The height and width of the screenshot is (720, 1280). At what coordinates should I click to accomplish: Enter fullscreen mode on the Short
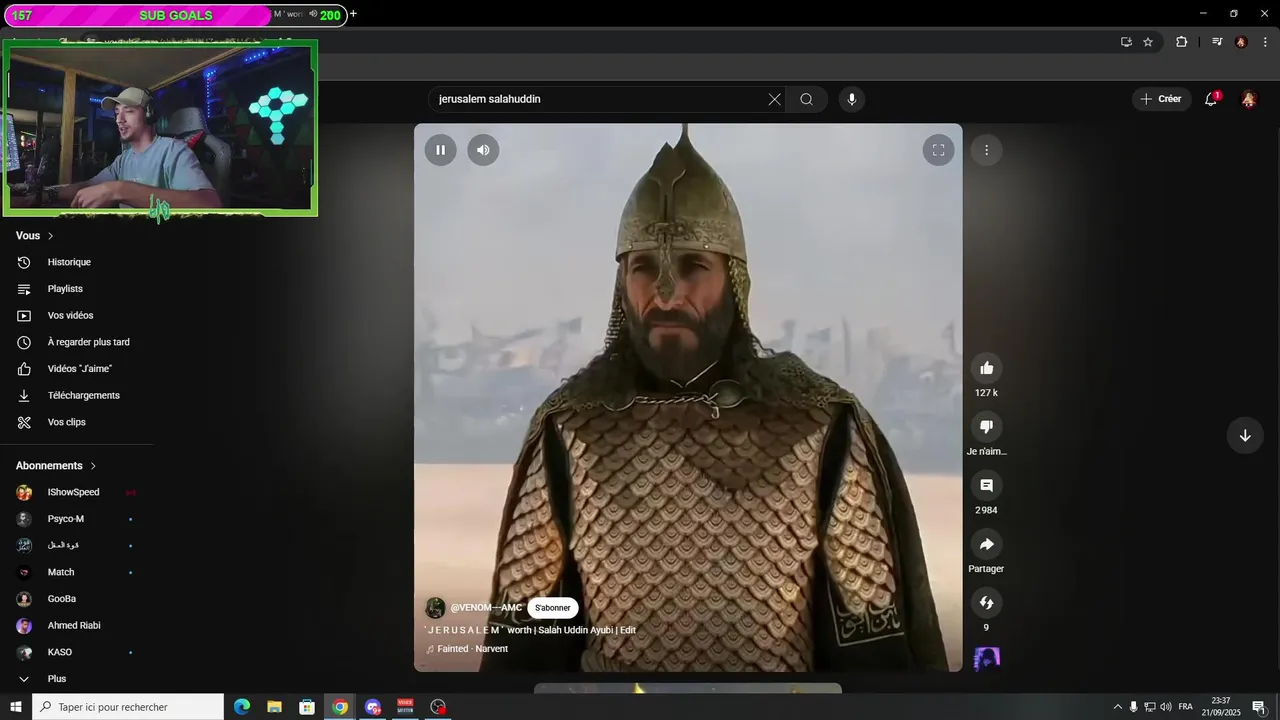coord(938,150)
